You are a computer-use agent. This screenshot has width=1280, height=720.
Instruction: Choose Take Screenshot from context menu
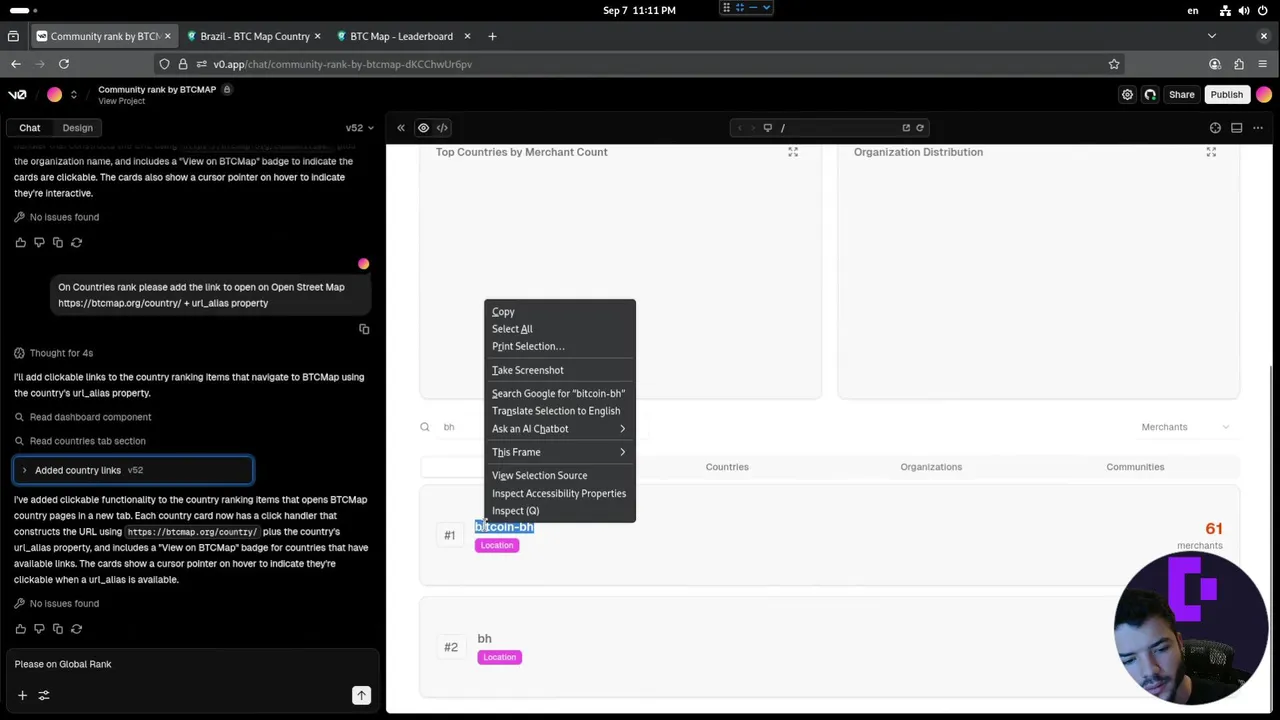(x=559, y=370)
